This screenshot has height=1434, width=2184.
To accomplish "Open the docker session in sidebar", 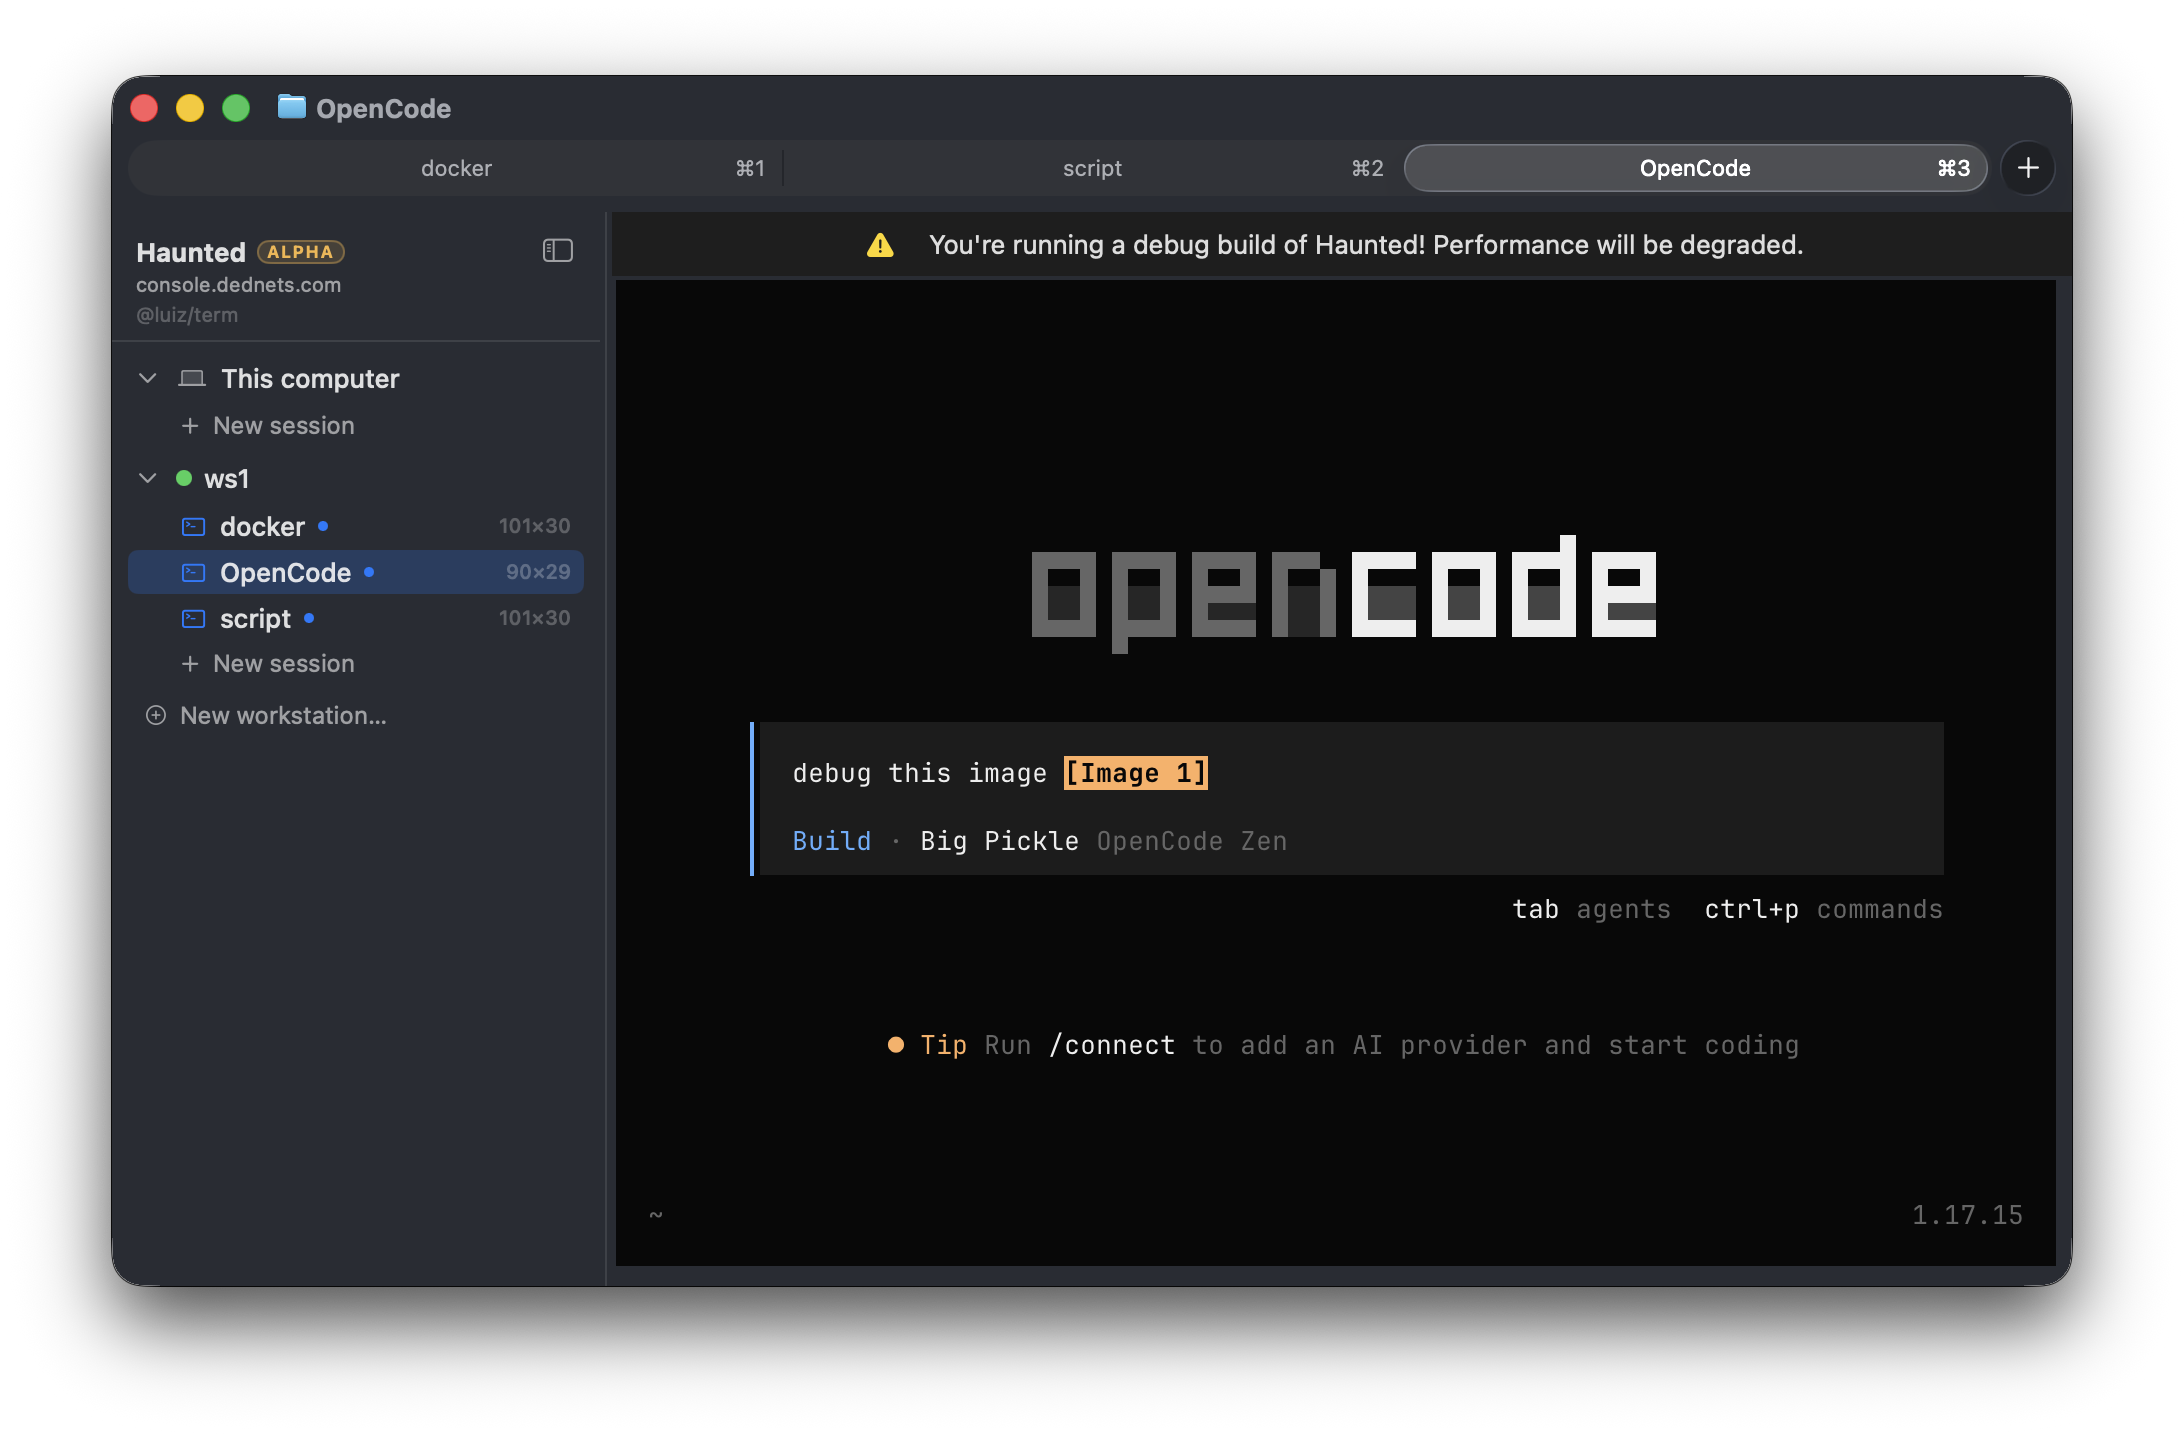I will coord(356,526).
